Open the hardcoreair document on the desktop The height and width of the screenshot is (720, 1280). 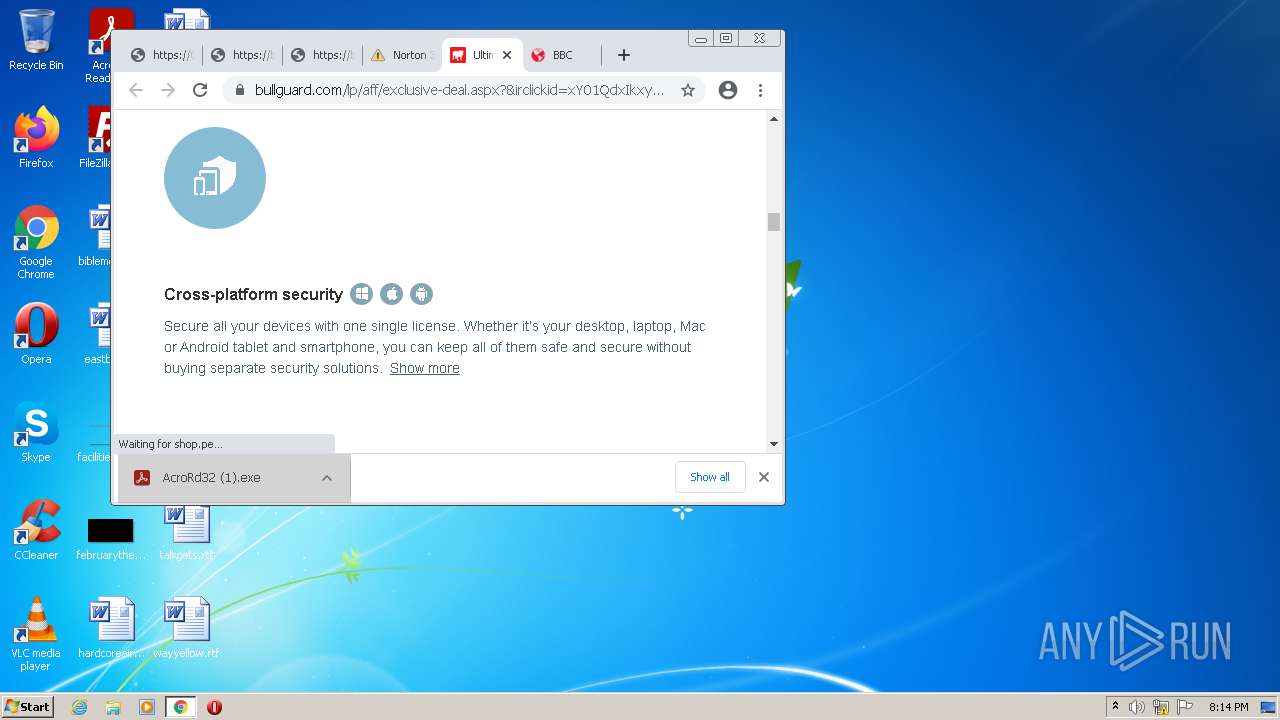click(x=111, y=628)
